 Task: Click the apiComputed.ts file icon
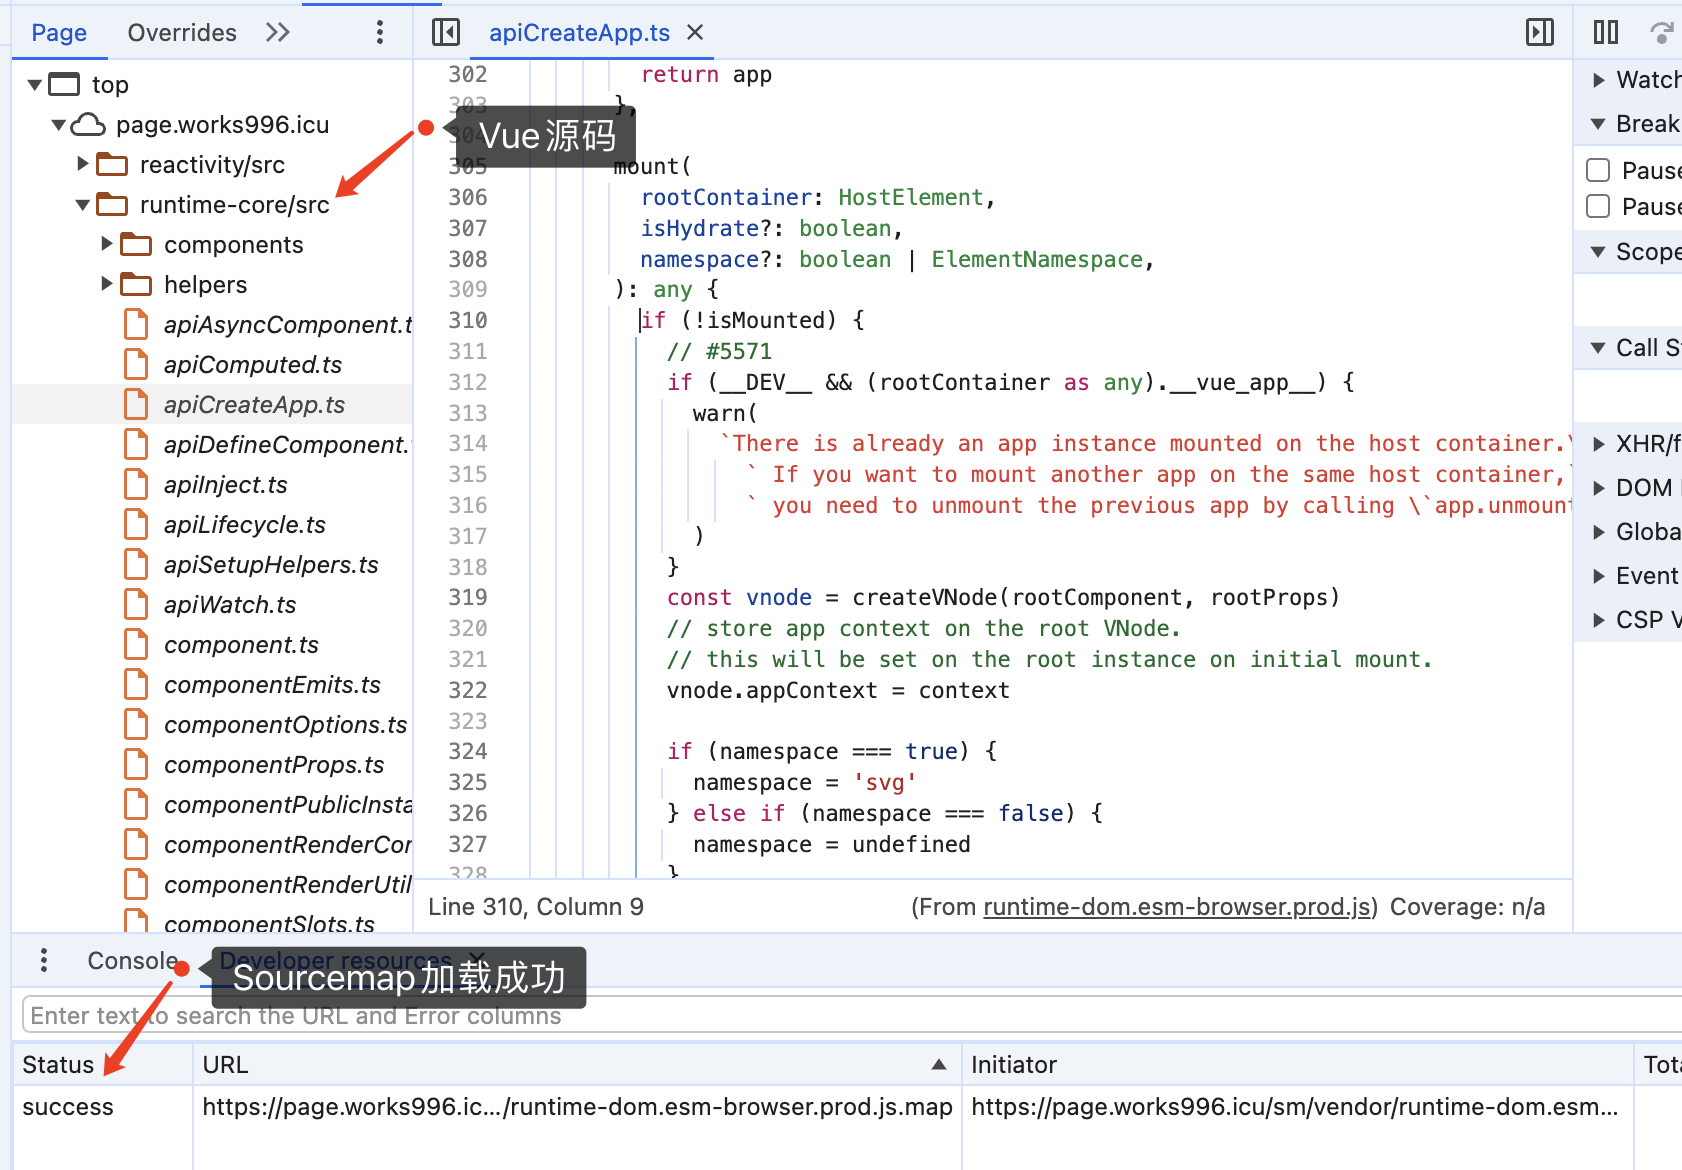pyautogui.click(x=136, y=364)
